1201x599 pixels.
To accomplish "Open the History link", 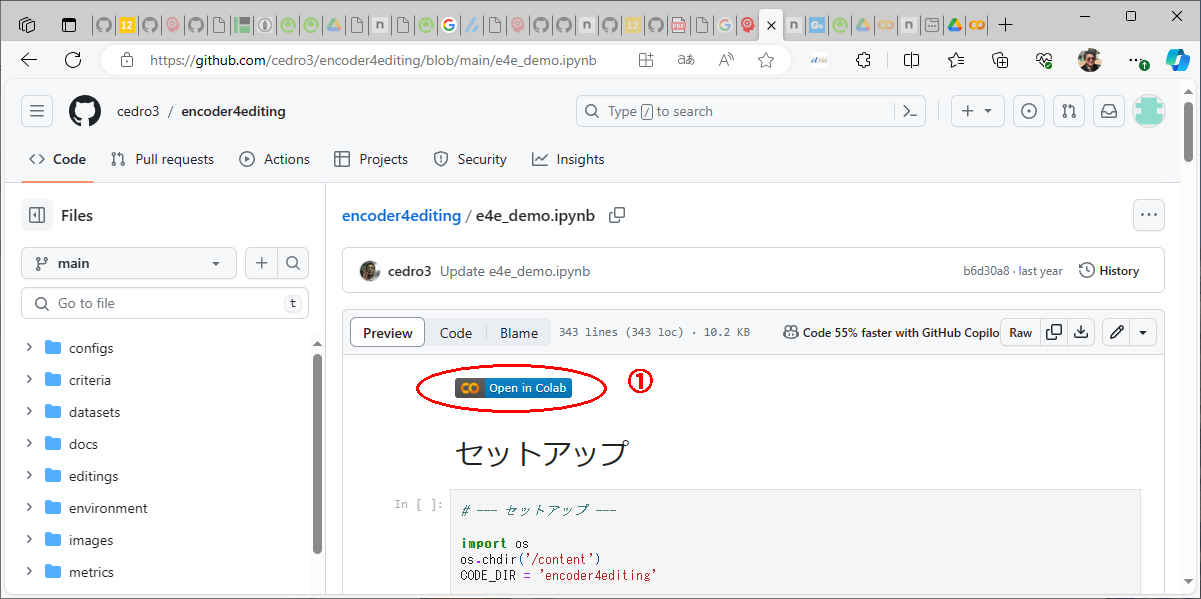I will (1109, 270).
